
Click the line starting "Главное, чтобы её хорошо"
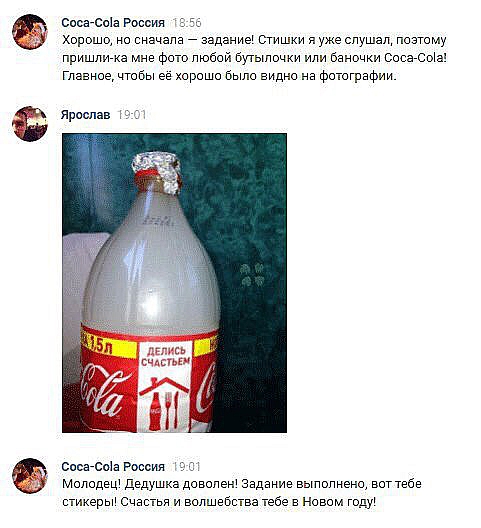point(229,76)
